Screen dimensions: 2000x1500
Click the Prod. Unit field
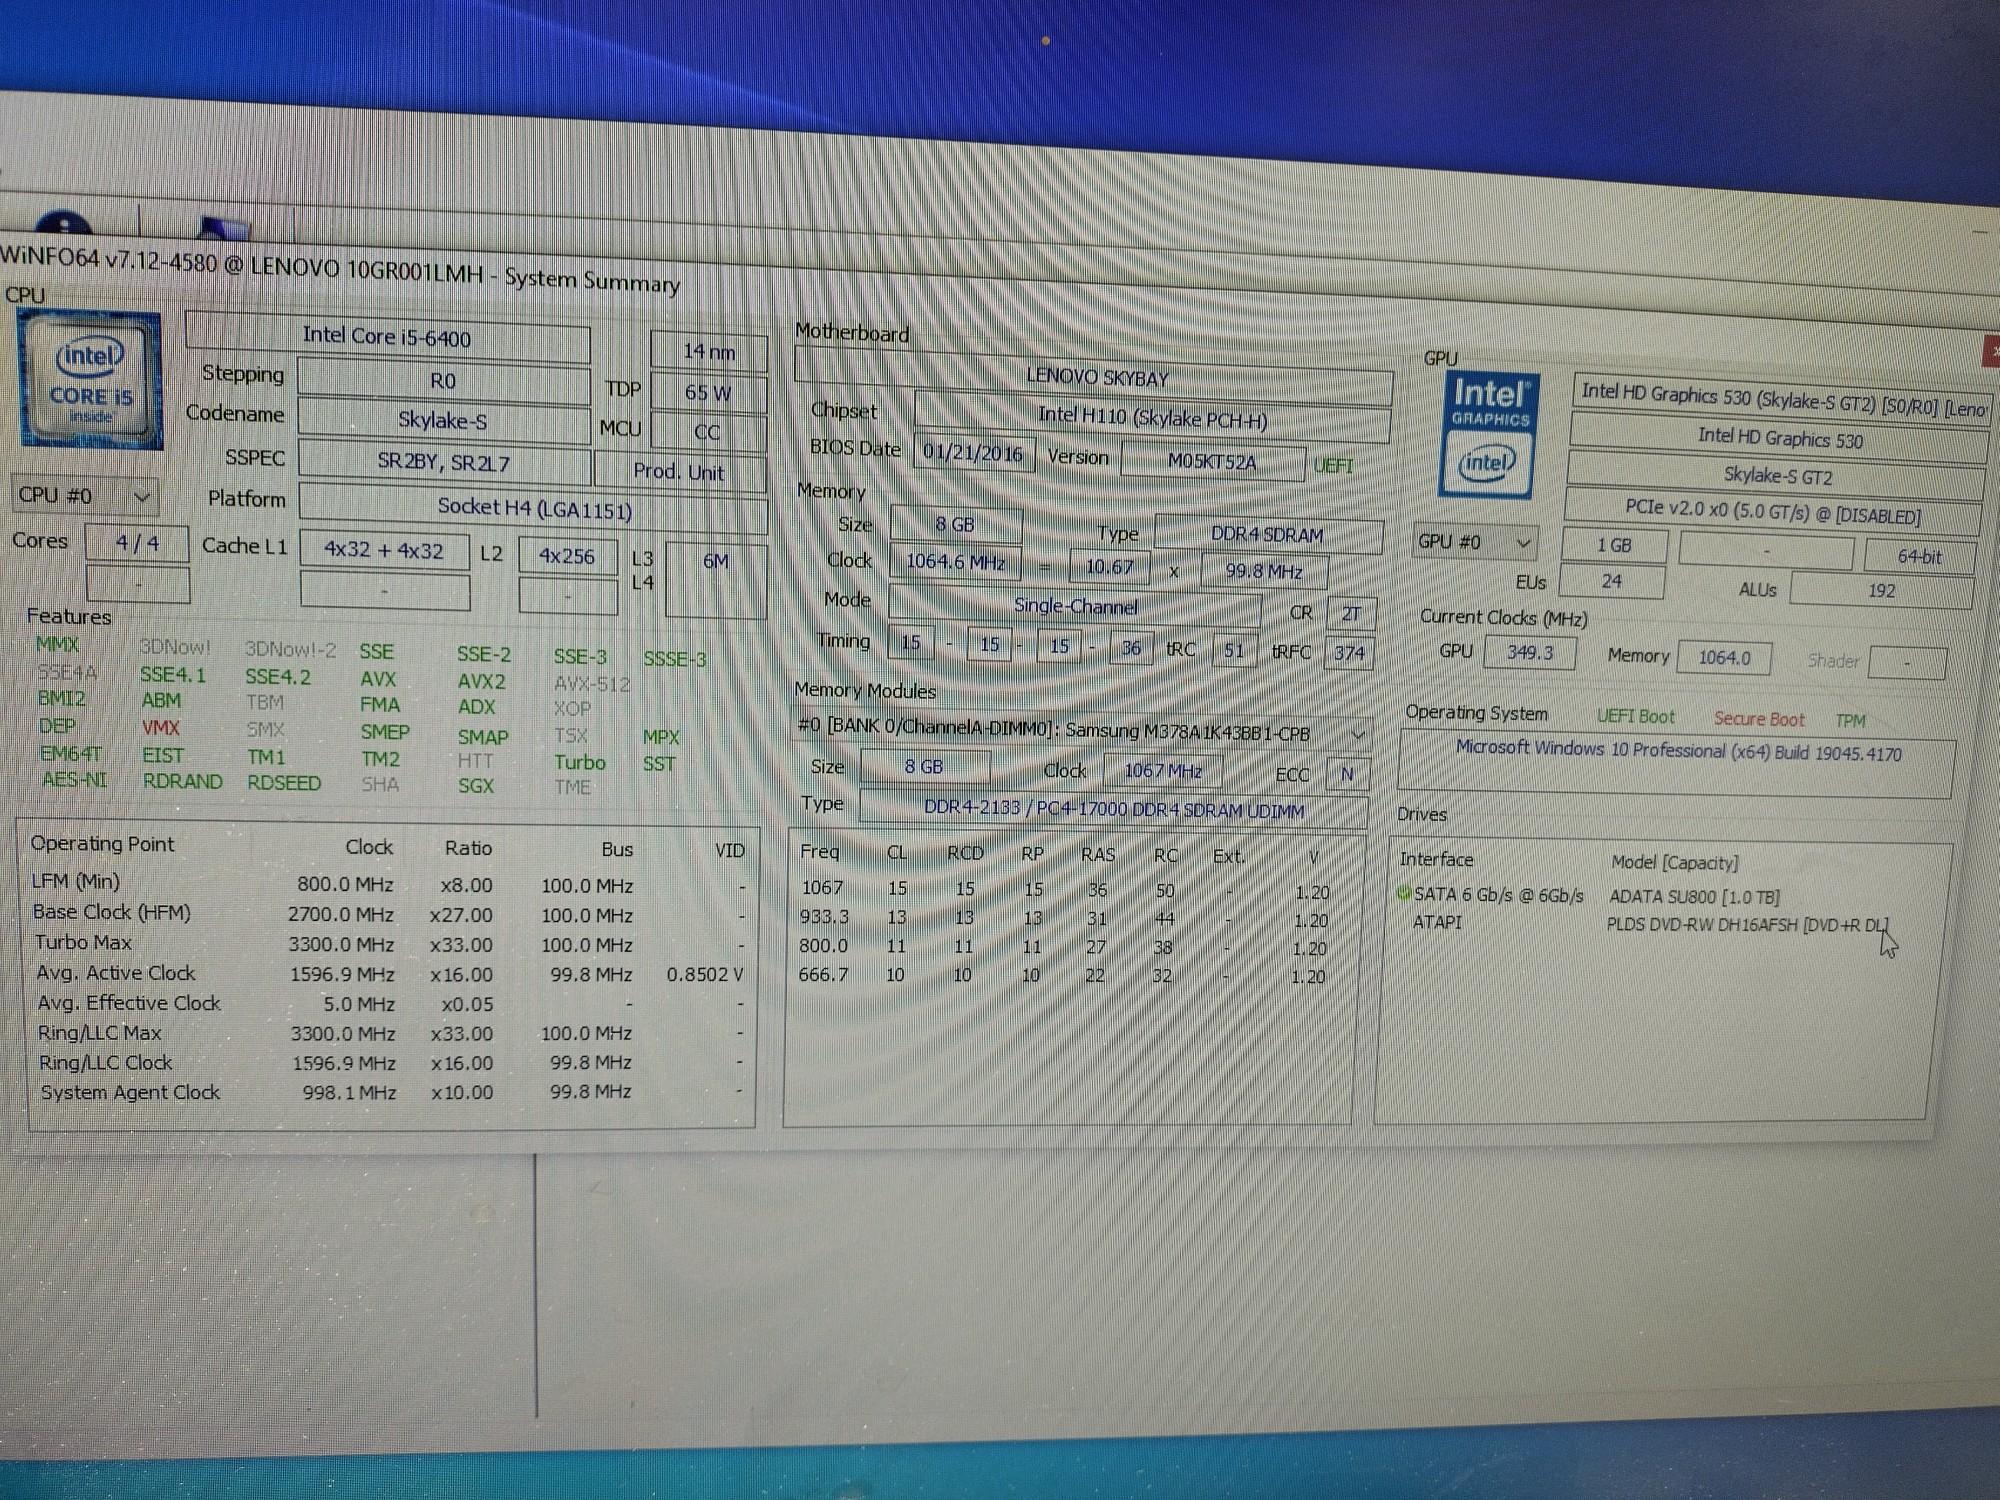tap(679, 472)
